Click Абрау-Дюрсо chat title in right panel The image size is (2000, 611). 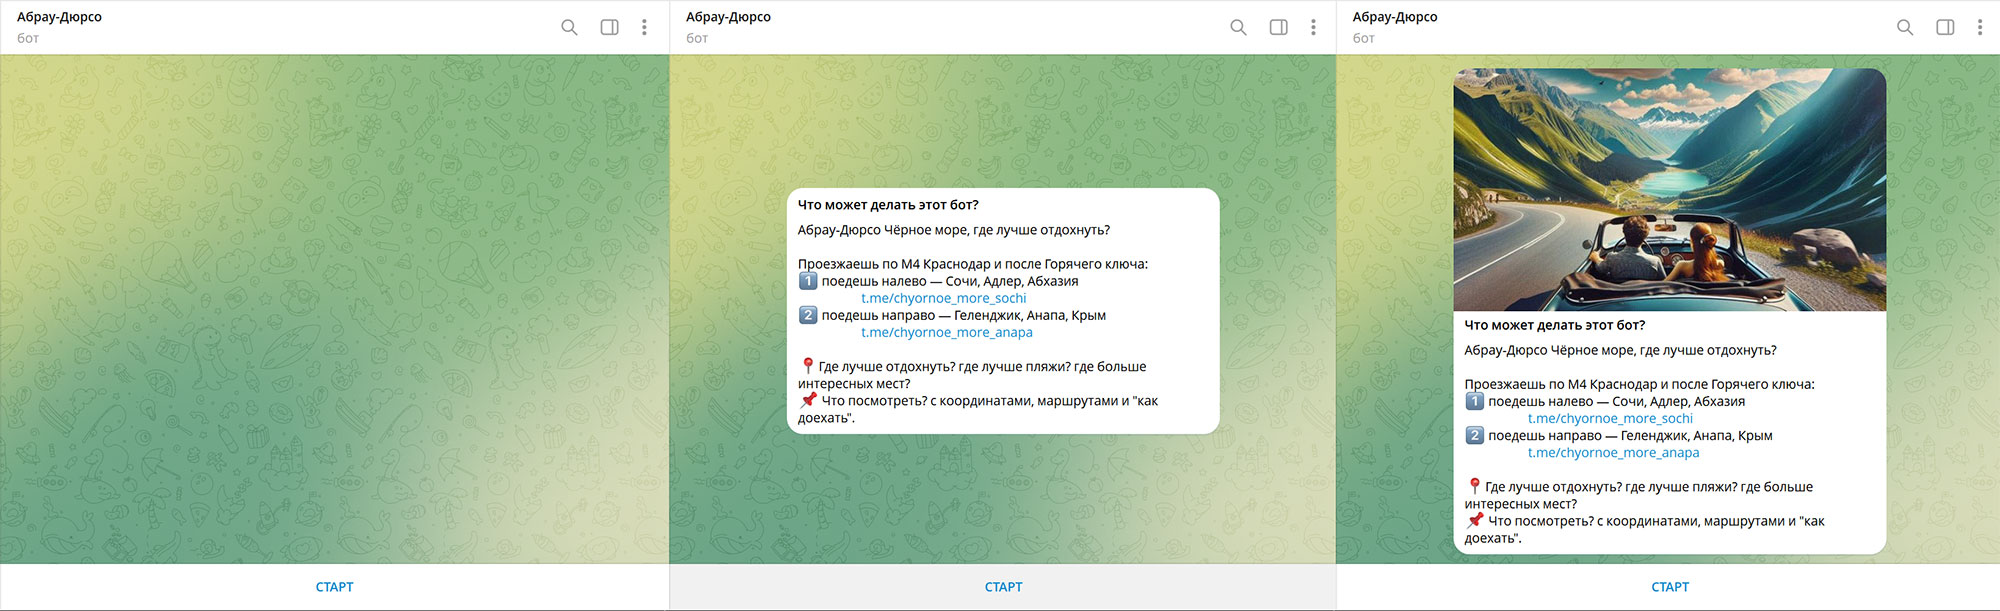[x=1395, y=17]
